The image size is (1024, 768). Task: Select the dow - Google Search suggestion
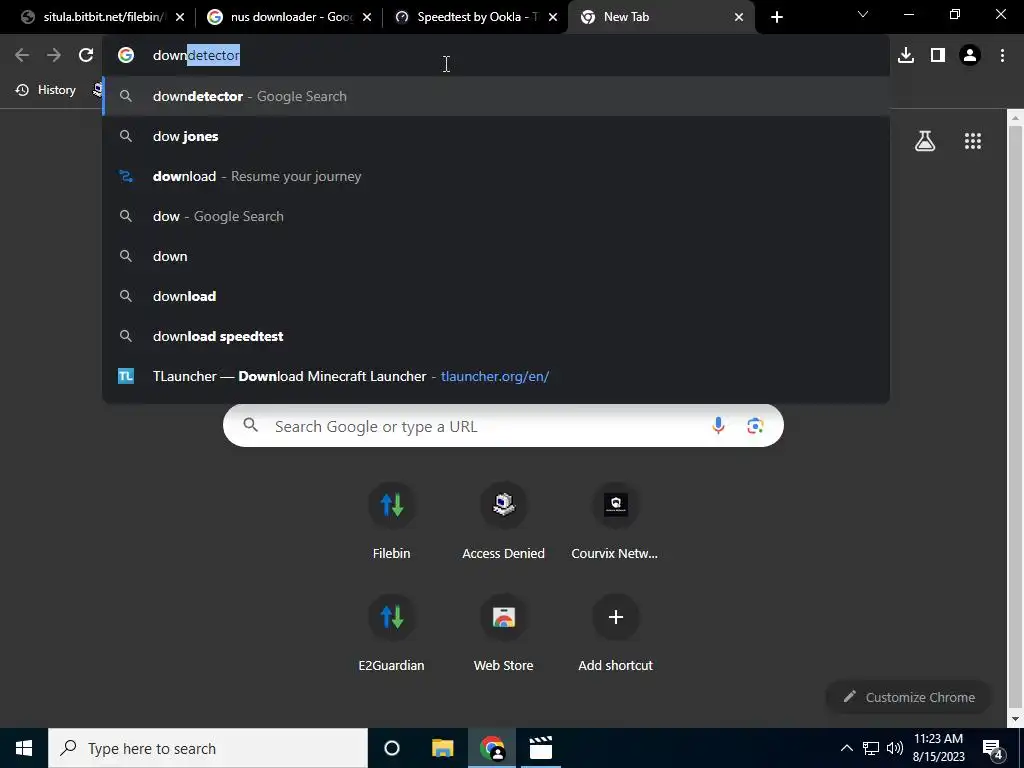point(496,216)
